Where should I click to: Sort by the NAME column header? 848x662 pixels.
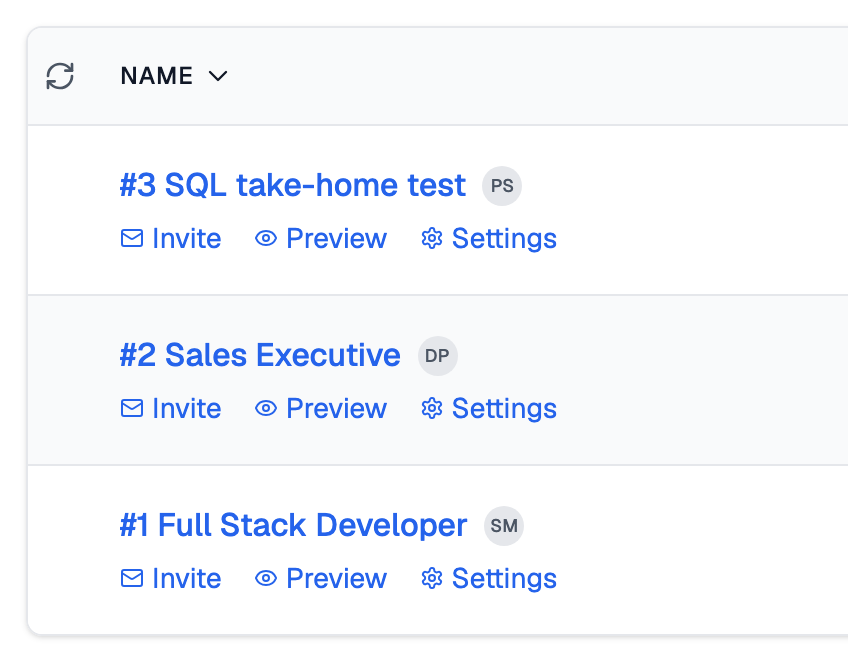click(157, 76)
